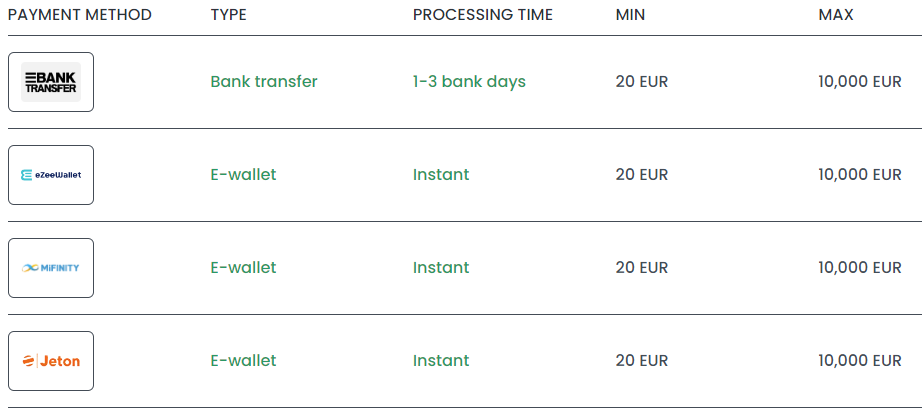Screen dimensions: 922x412
Task: Click '1-3 bank days' processing time
Action: point(469,82)
